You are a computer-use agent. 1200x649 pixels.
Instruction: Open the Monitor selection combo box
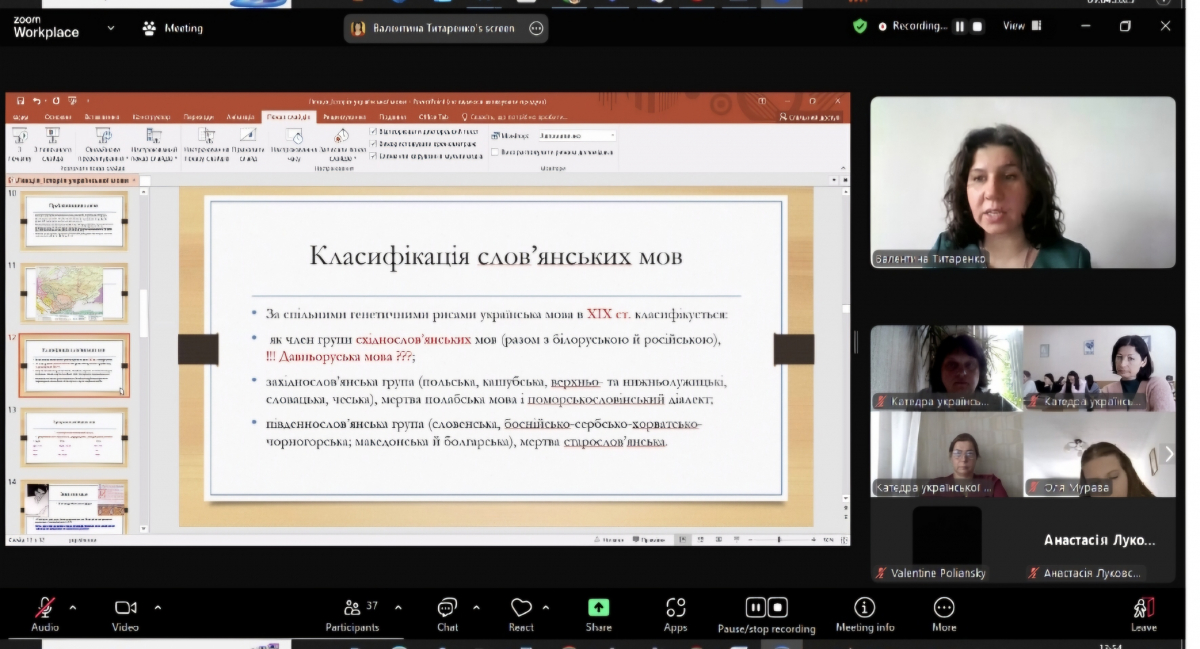(x=575, y=135)
